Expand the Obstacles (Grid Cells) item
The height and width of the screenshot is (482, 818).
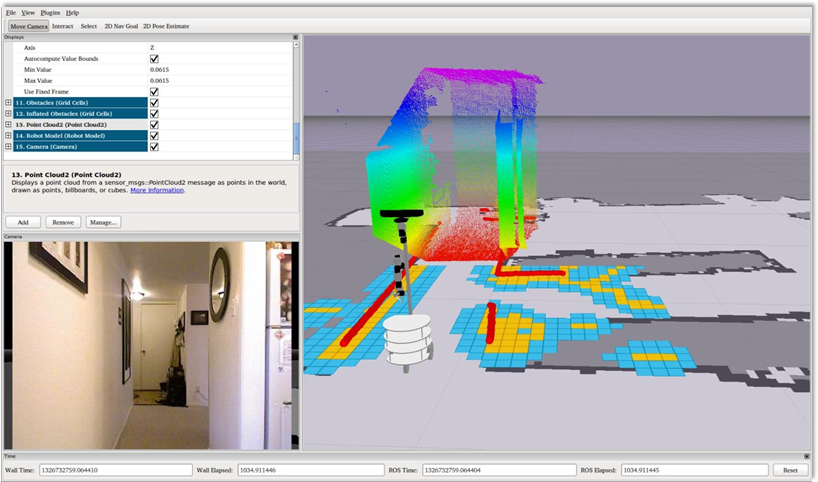coord(8,103)
